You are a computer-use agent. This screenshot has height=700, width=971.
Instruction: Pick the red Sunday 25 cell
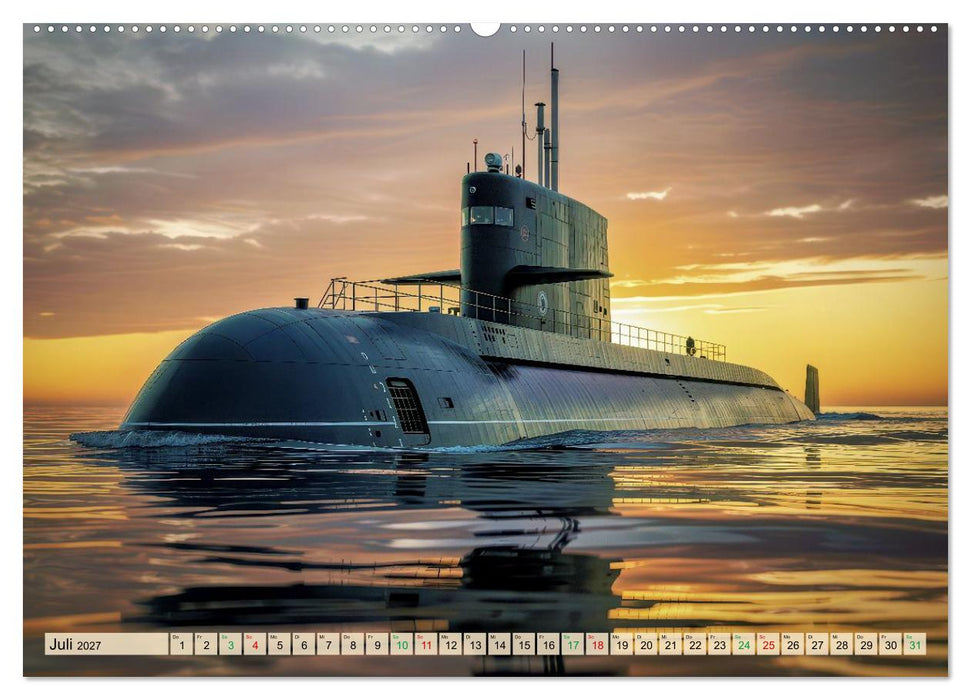(x=769, y=644)
